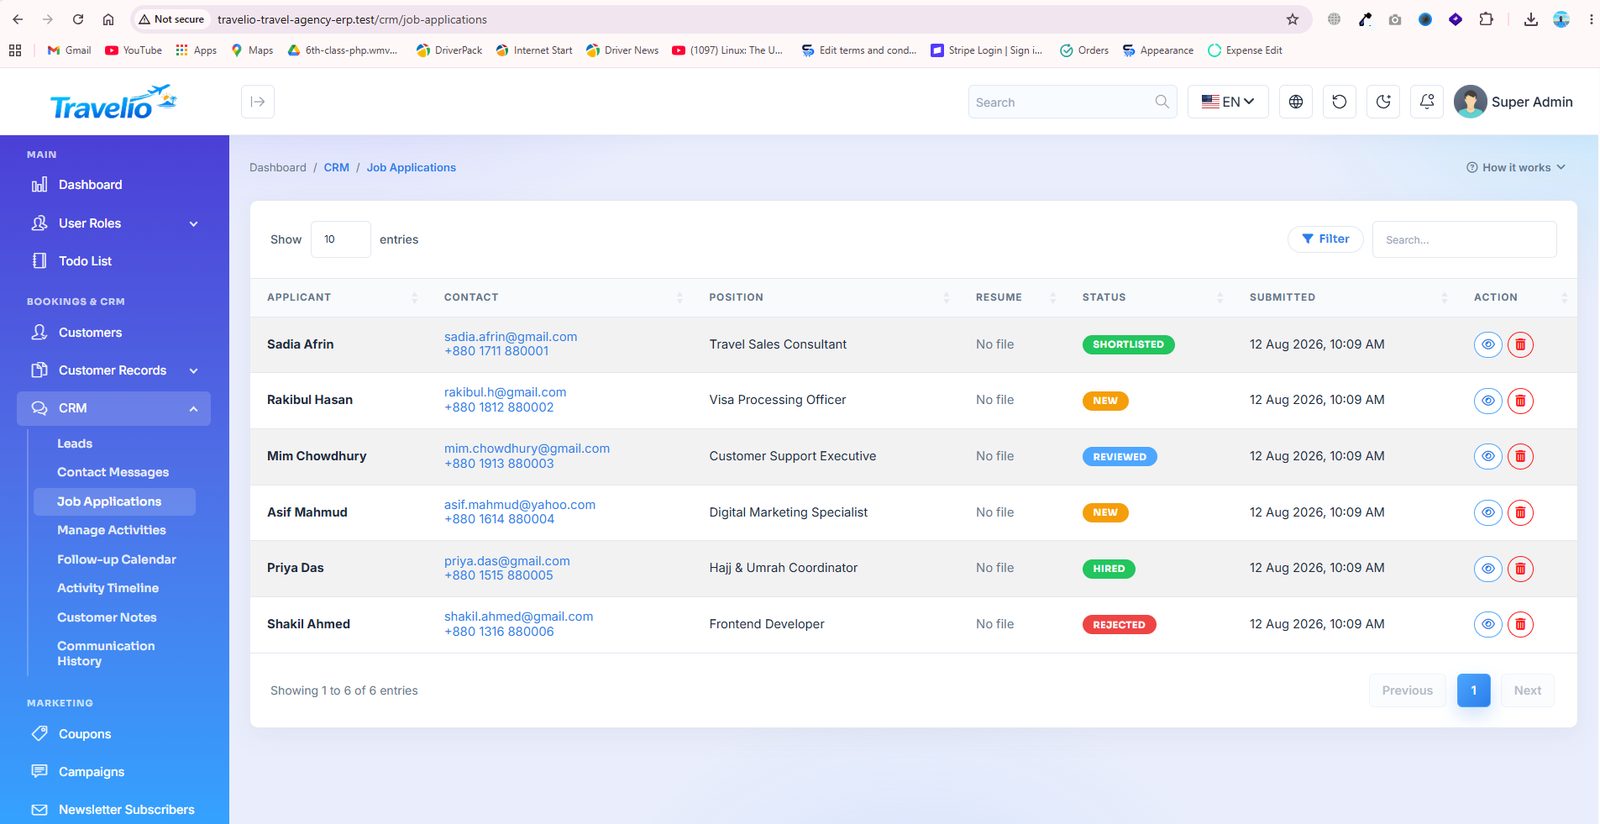Viewport: 1600px width, 824px height.
Task: Open Customer Notes submenu item
Action: (x=107, y=617)
